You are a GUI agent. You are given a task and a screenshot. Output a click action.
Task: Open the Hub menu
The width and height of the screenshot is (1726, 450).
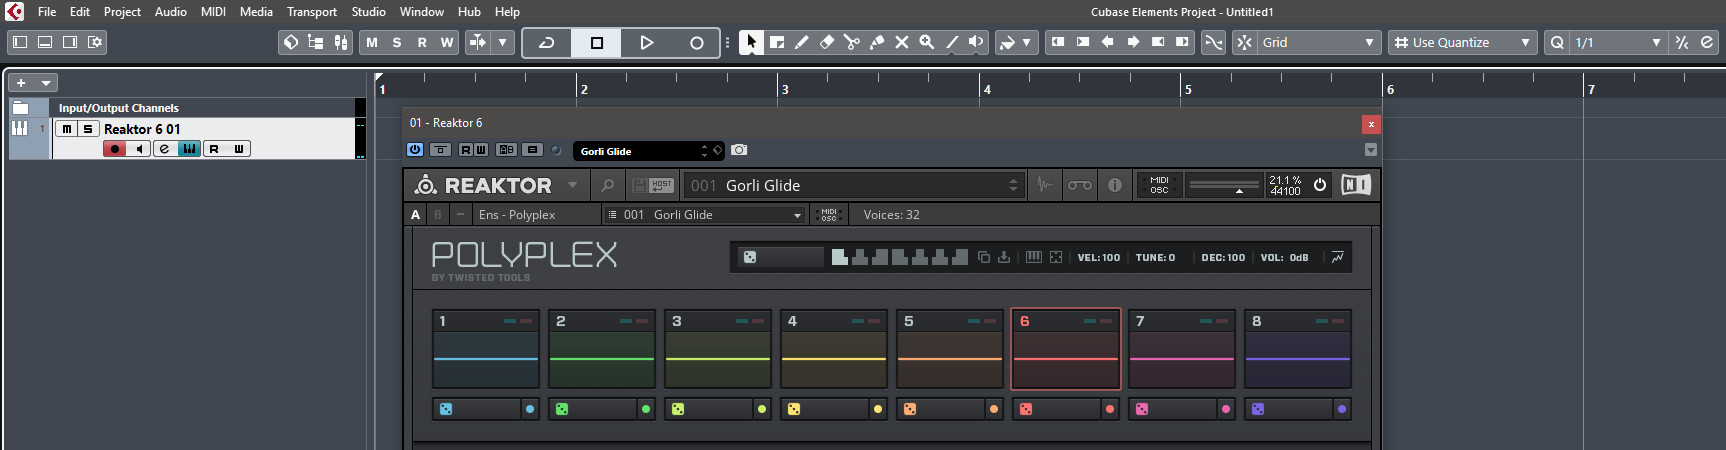point(469,12)
